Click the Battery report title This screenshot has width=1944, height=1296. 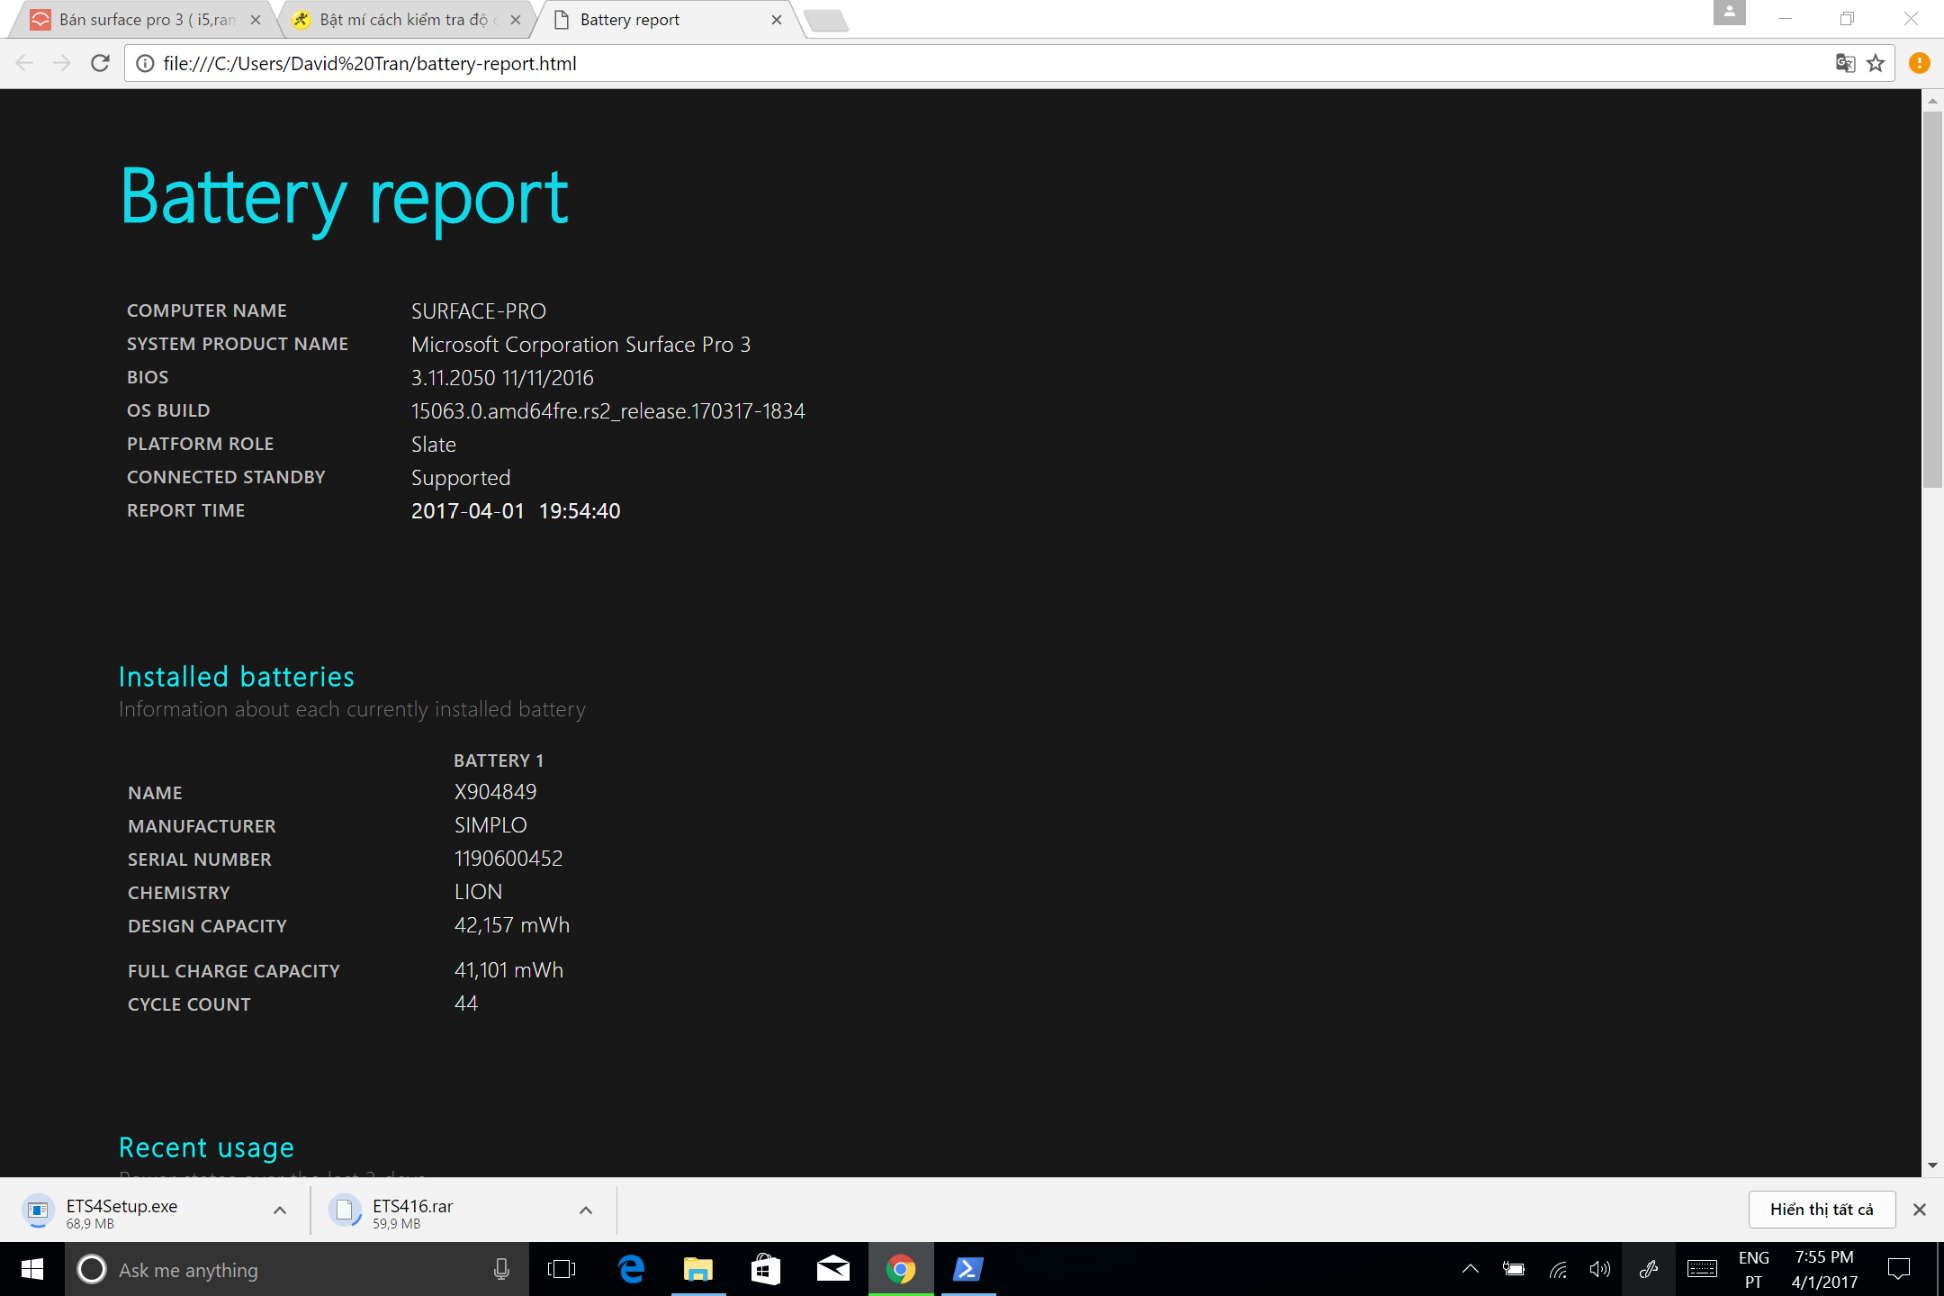[x=343, y=198]
